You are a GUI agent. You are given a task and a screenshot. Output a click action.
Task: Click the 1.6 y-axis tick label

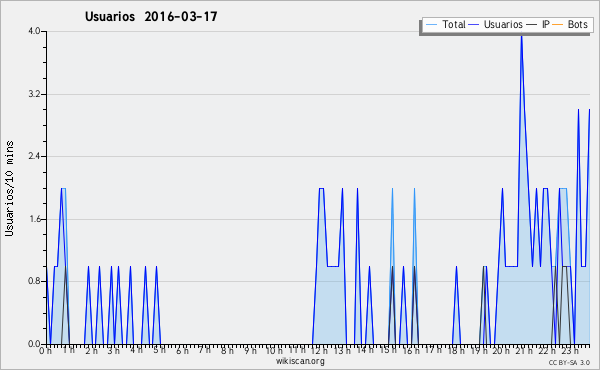34,219
